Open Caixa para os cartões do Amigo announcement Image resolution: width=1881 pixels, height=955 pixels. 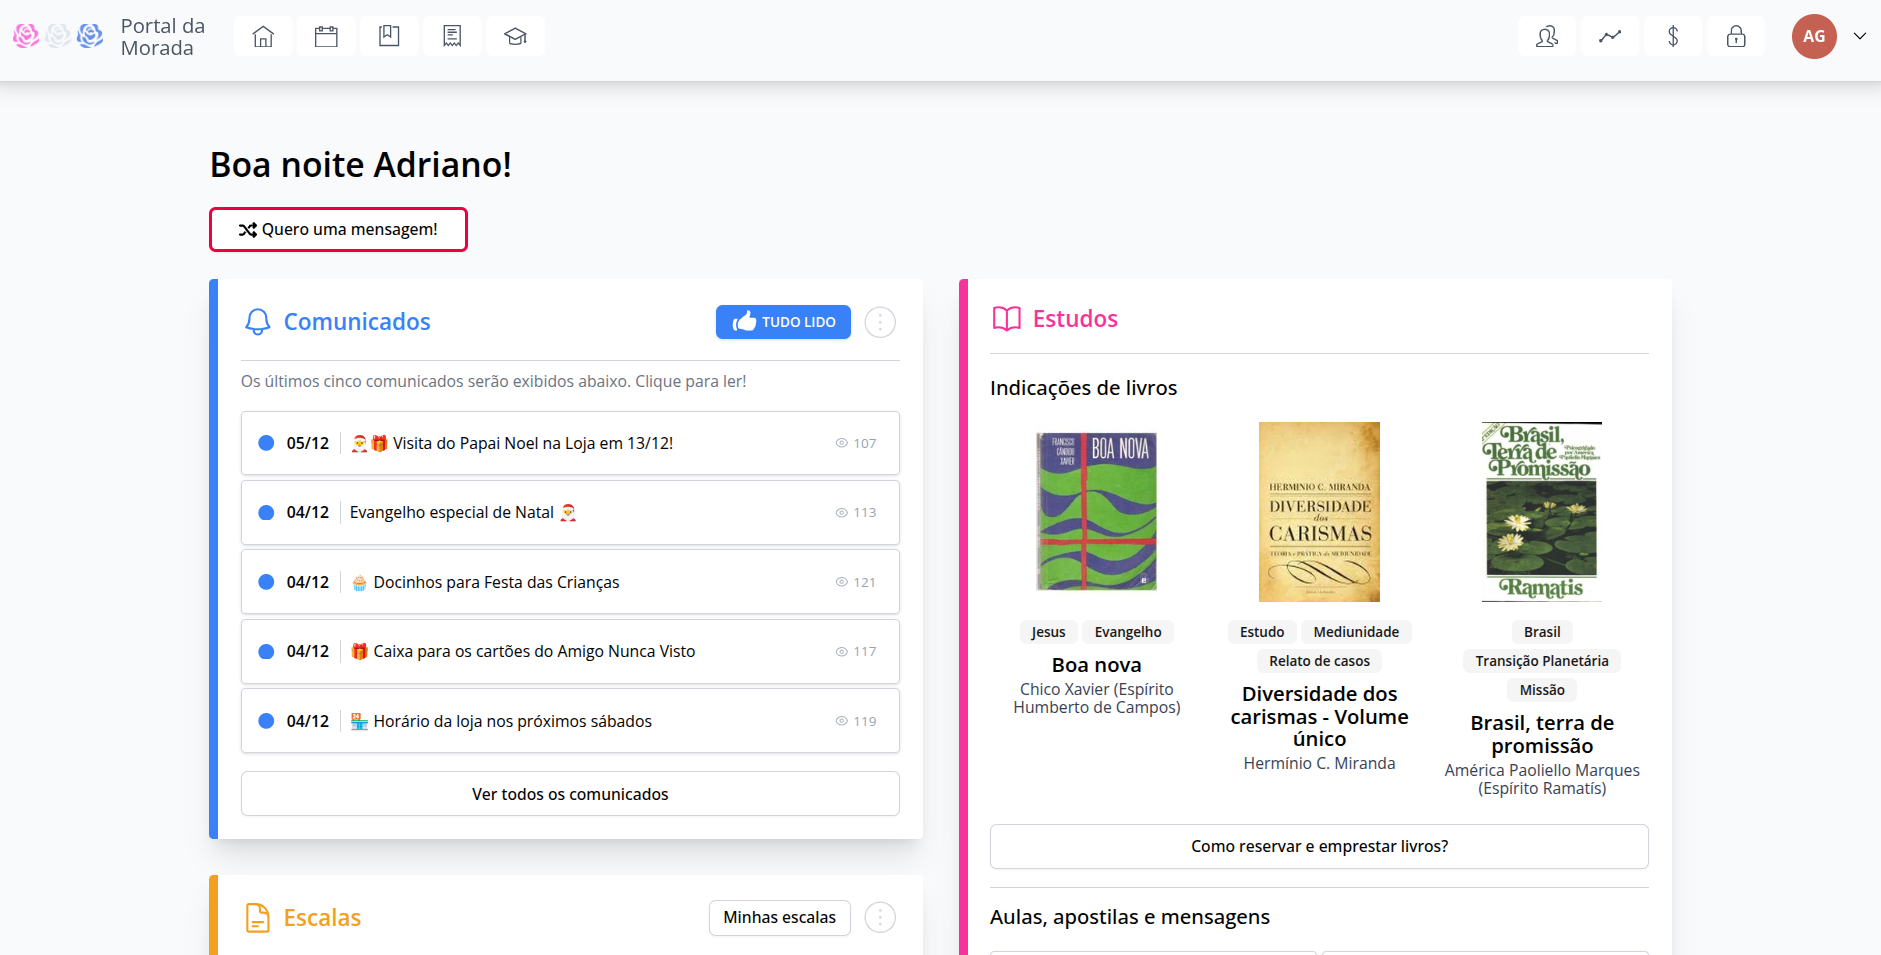[x=570, y=651]
